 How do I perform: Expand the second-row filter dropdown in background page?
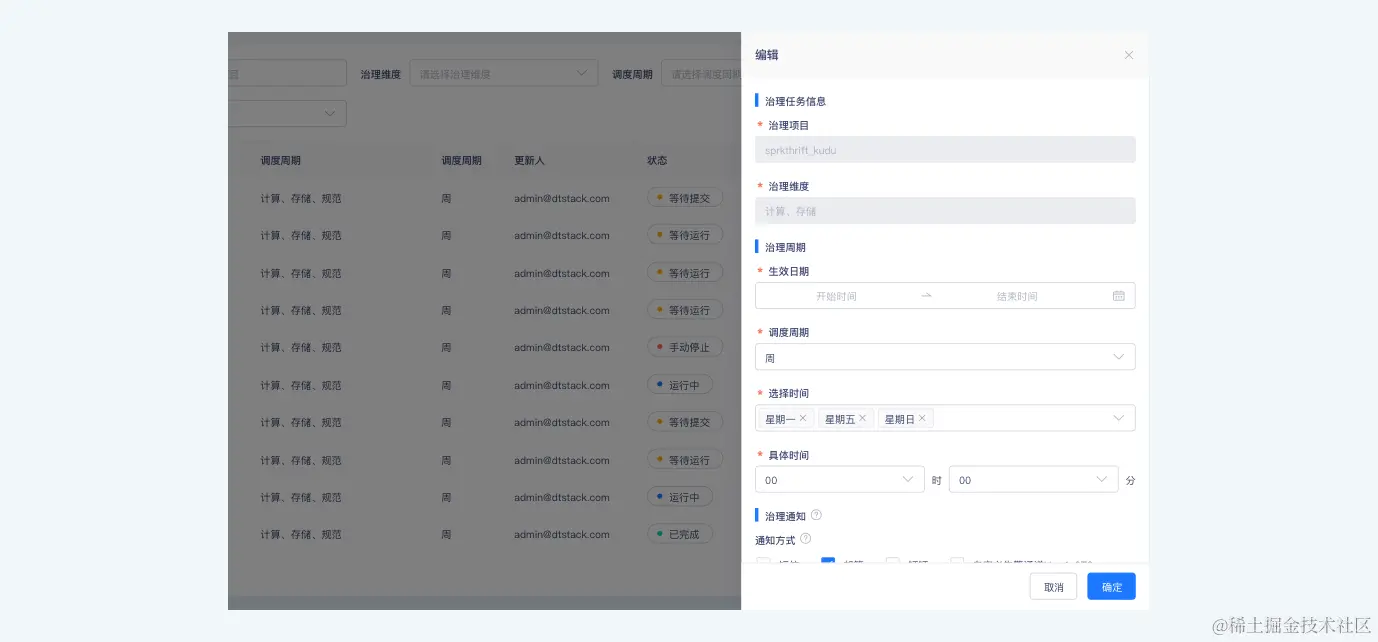click(x=287, y=114)
